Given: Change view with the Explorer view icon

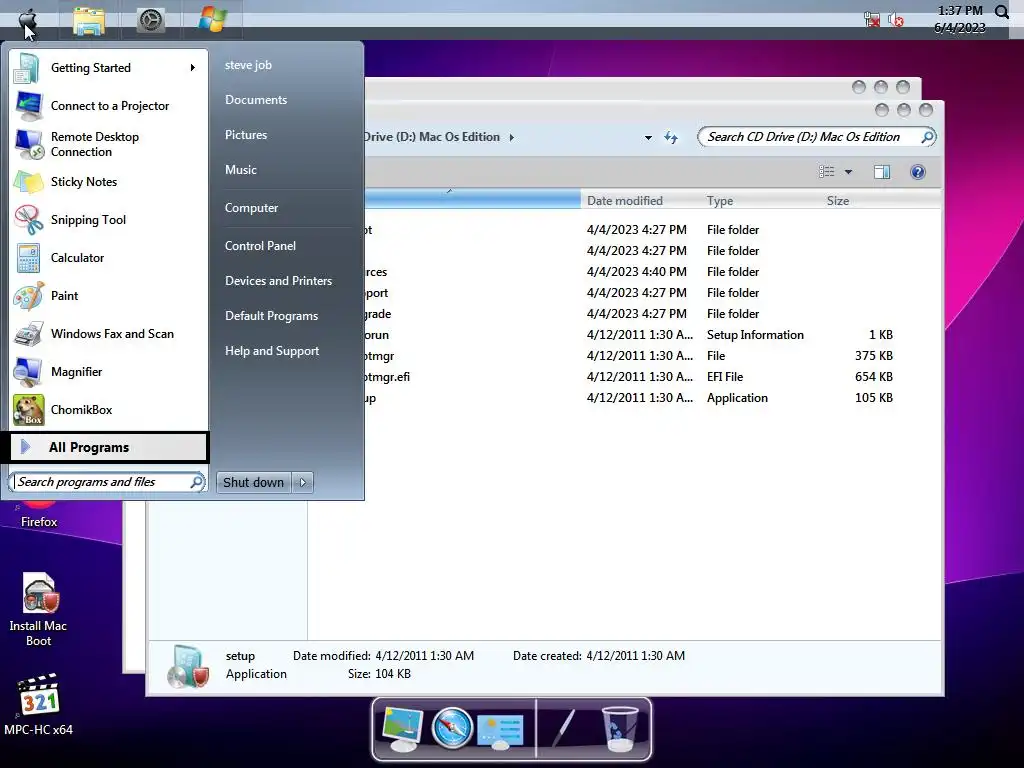Looking at the screenshot, I should coord(826,172).
